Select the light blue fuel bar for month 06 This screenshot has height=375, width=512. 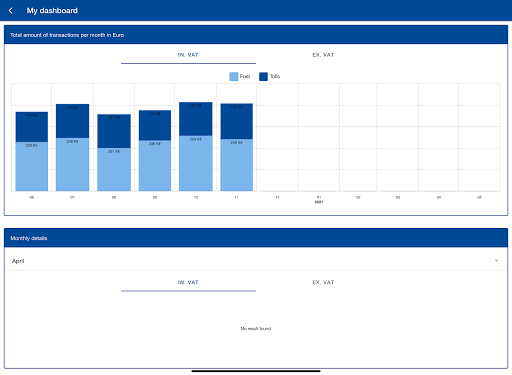(x=32, y=166)
